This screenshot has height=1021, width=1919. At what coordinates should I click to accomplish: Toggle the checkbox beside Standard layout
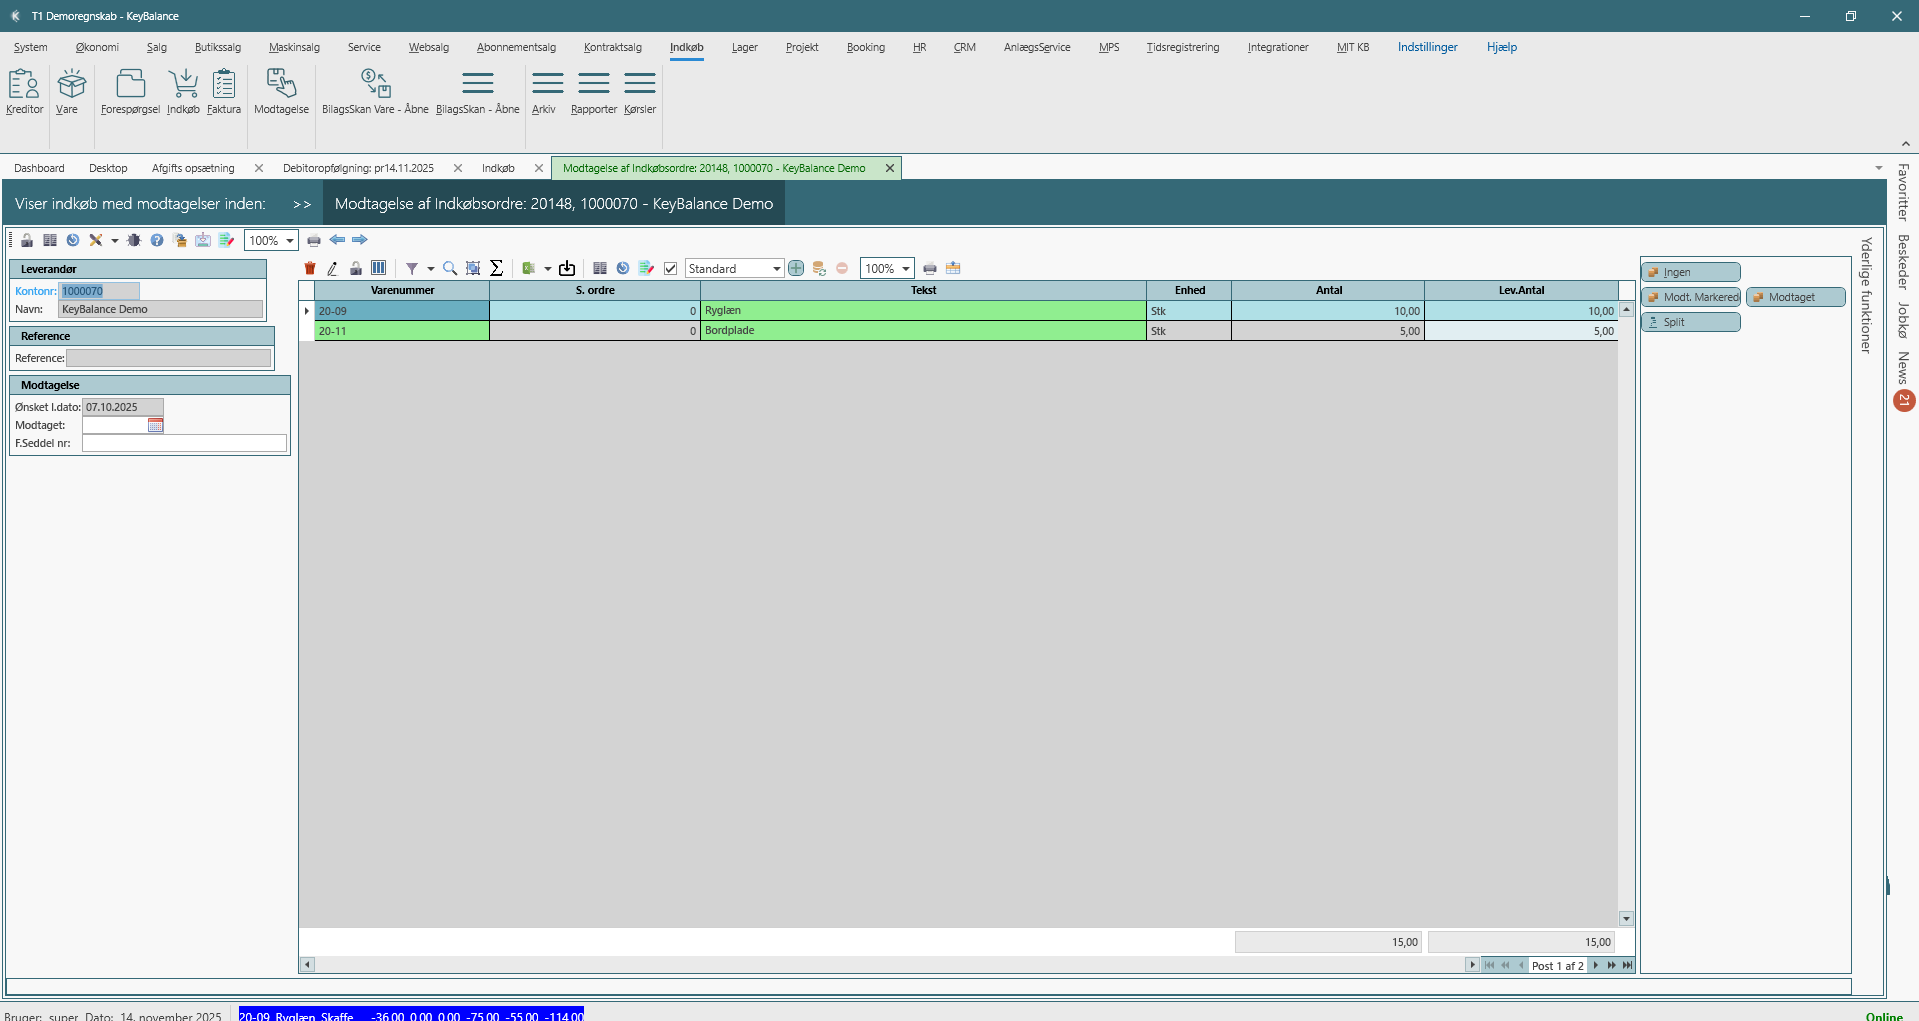(x=671, y=268)
